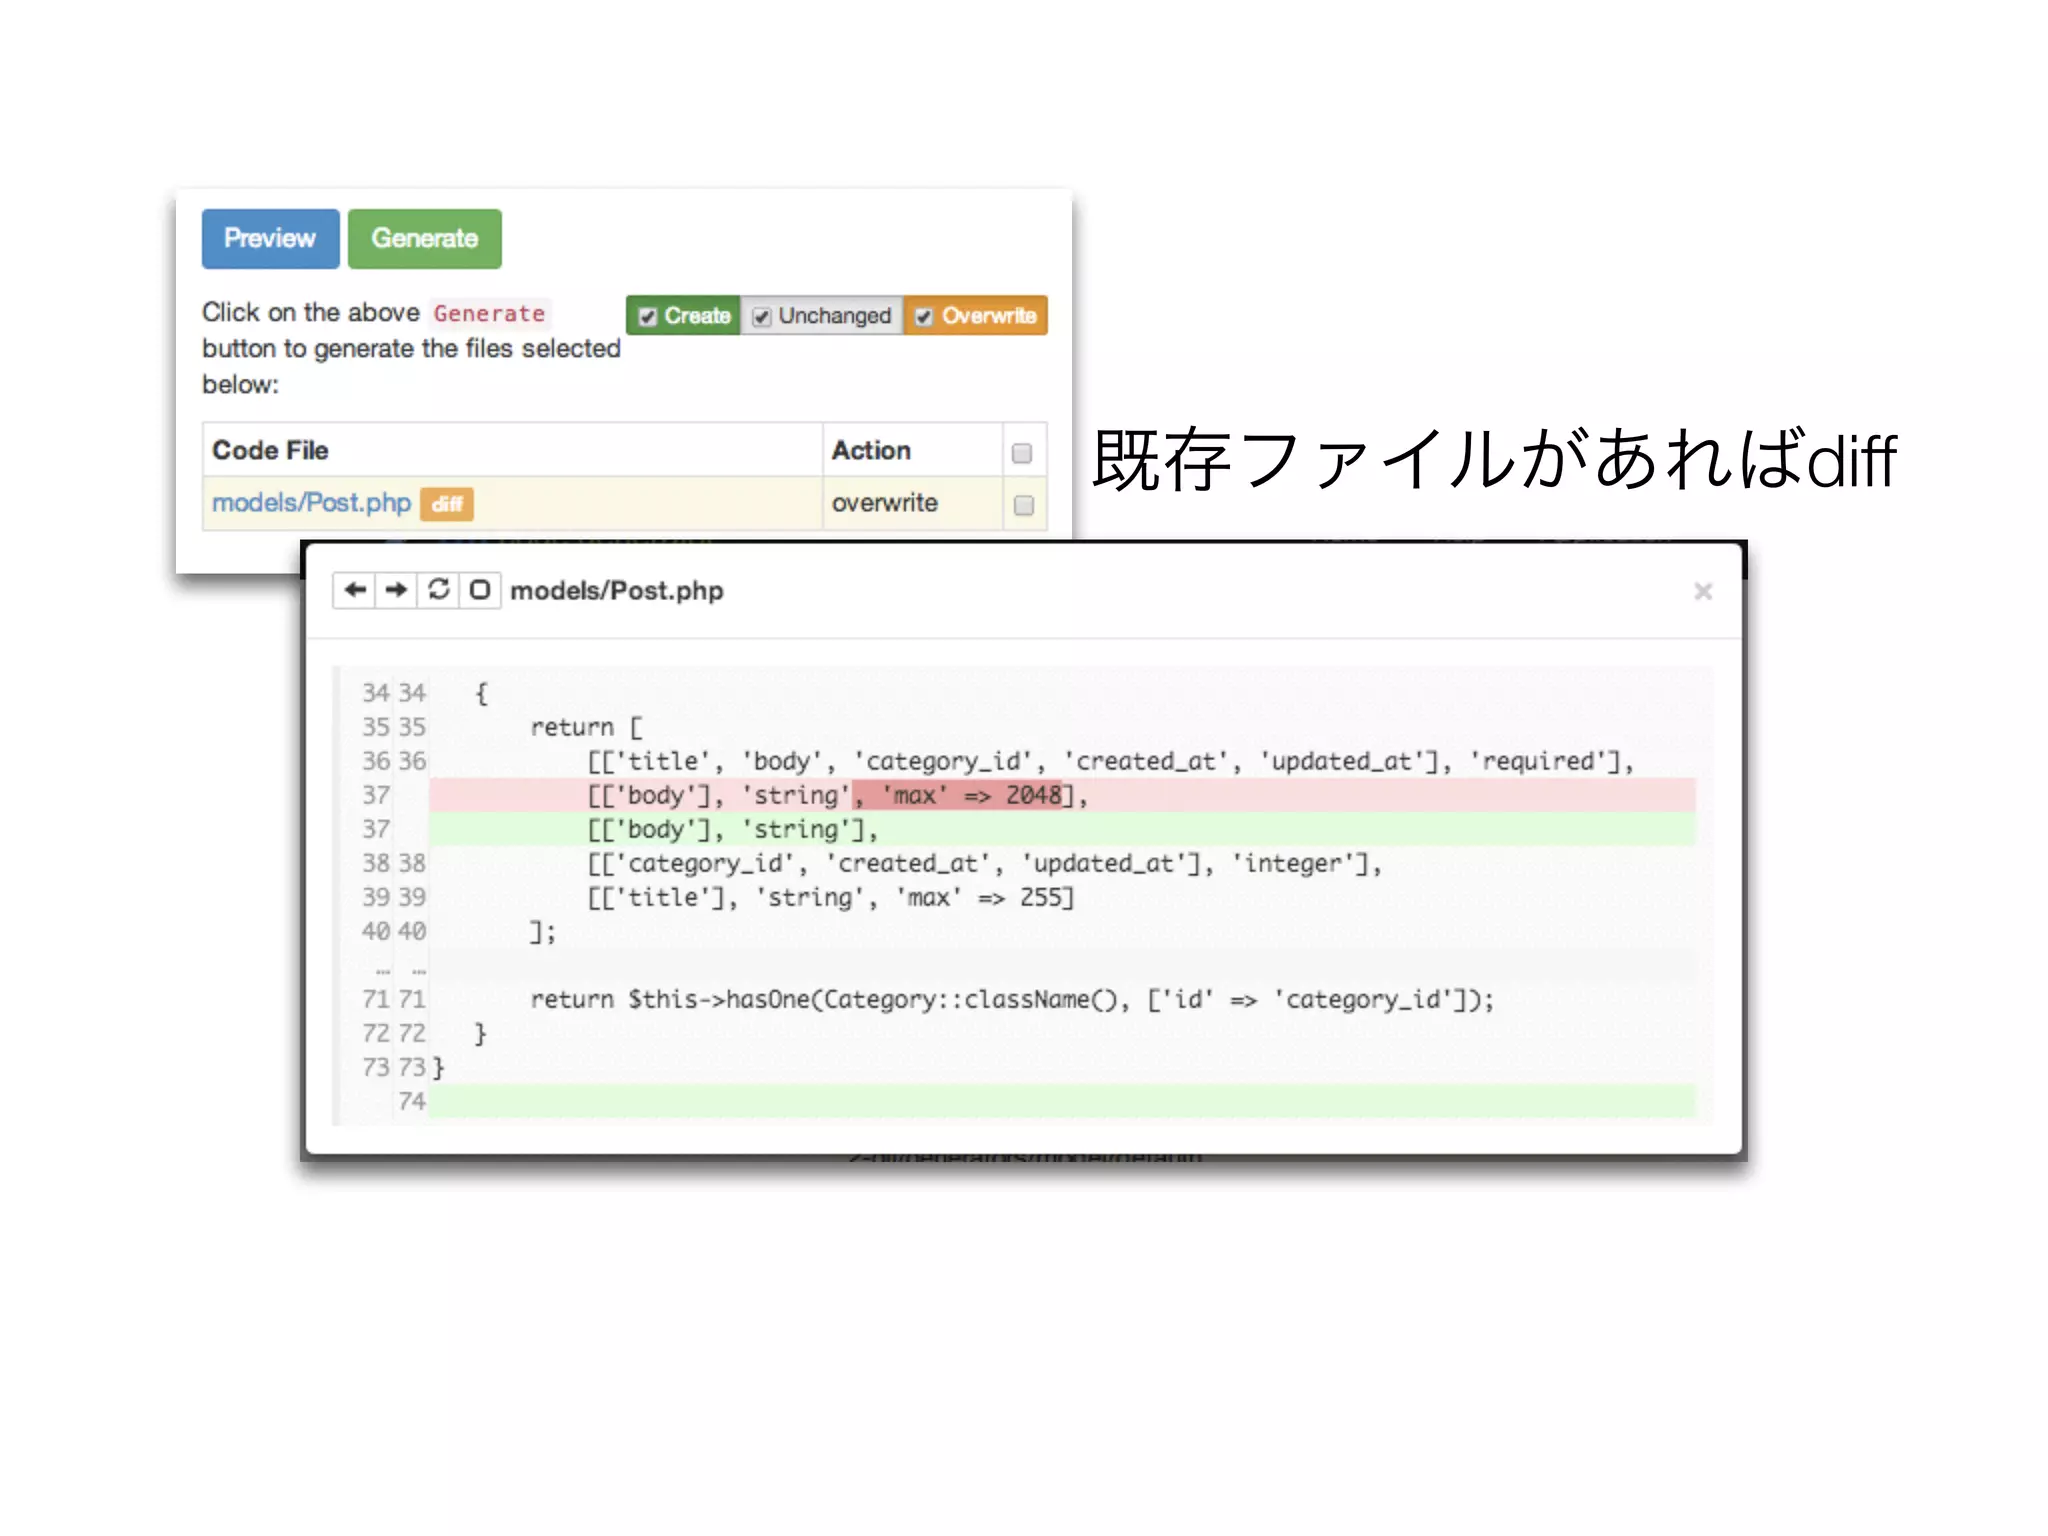2048x1536 pixels.
Task: Refresh the diff with the reload icon
Action: tap(438, 590)
